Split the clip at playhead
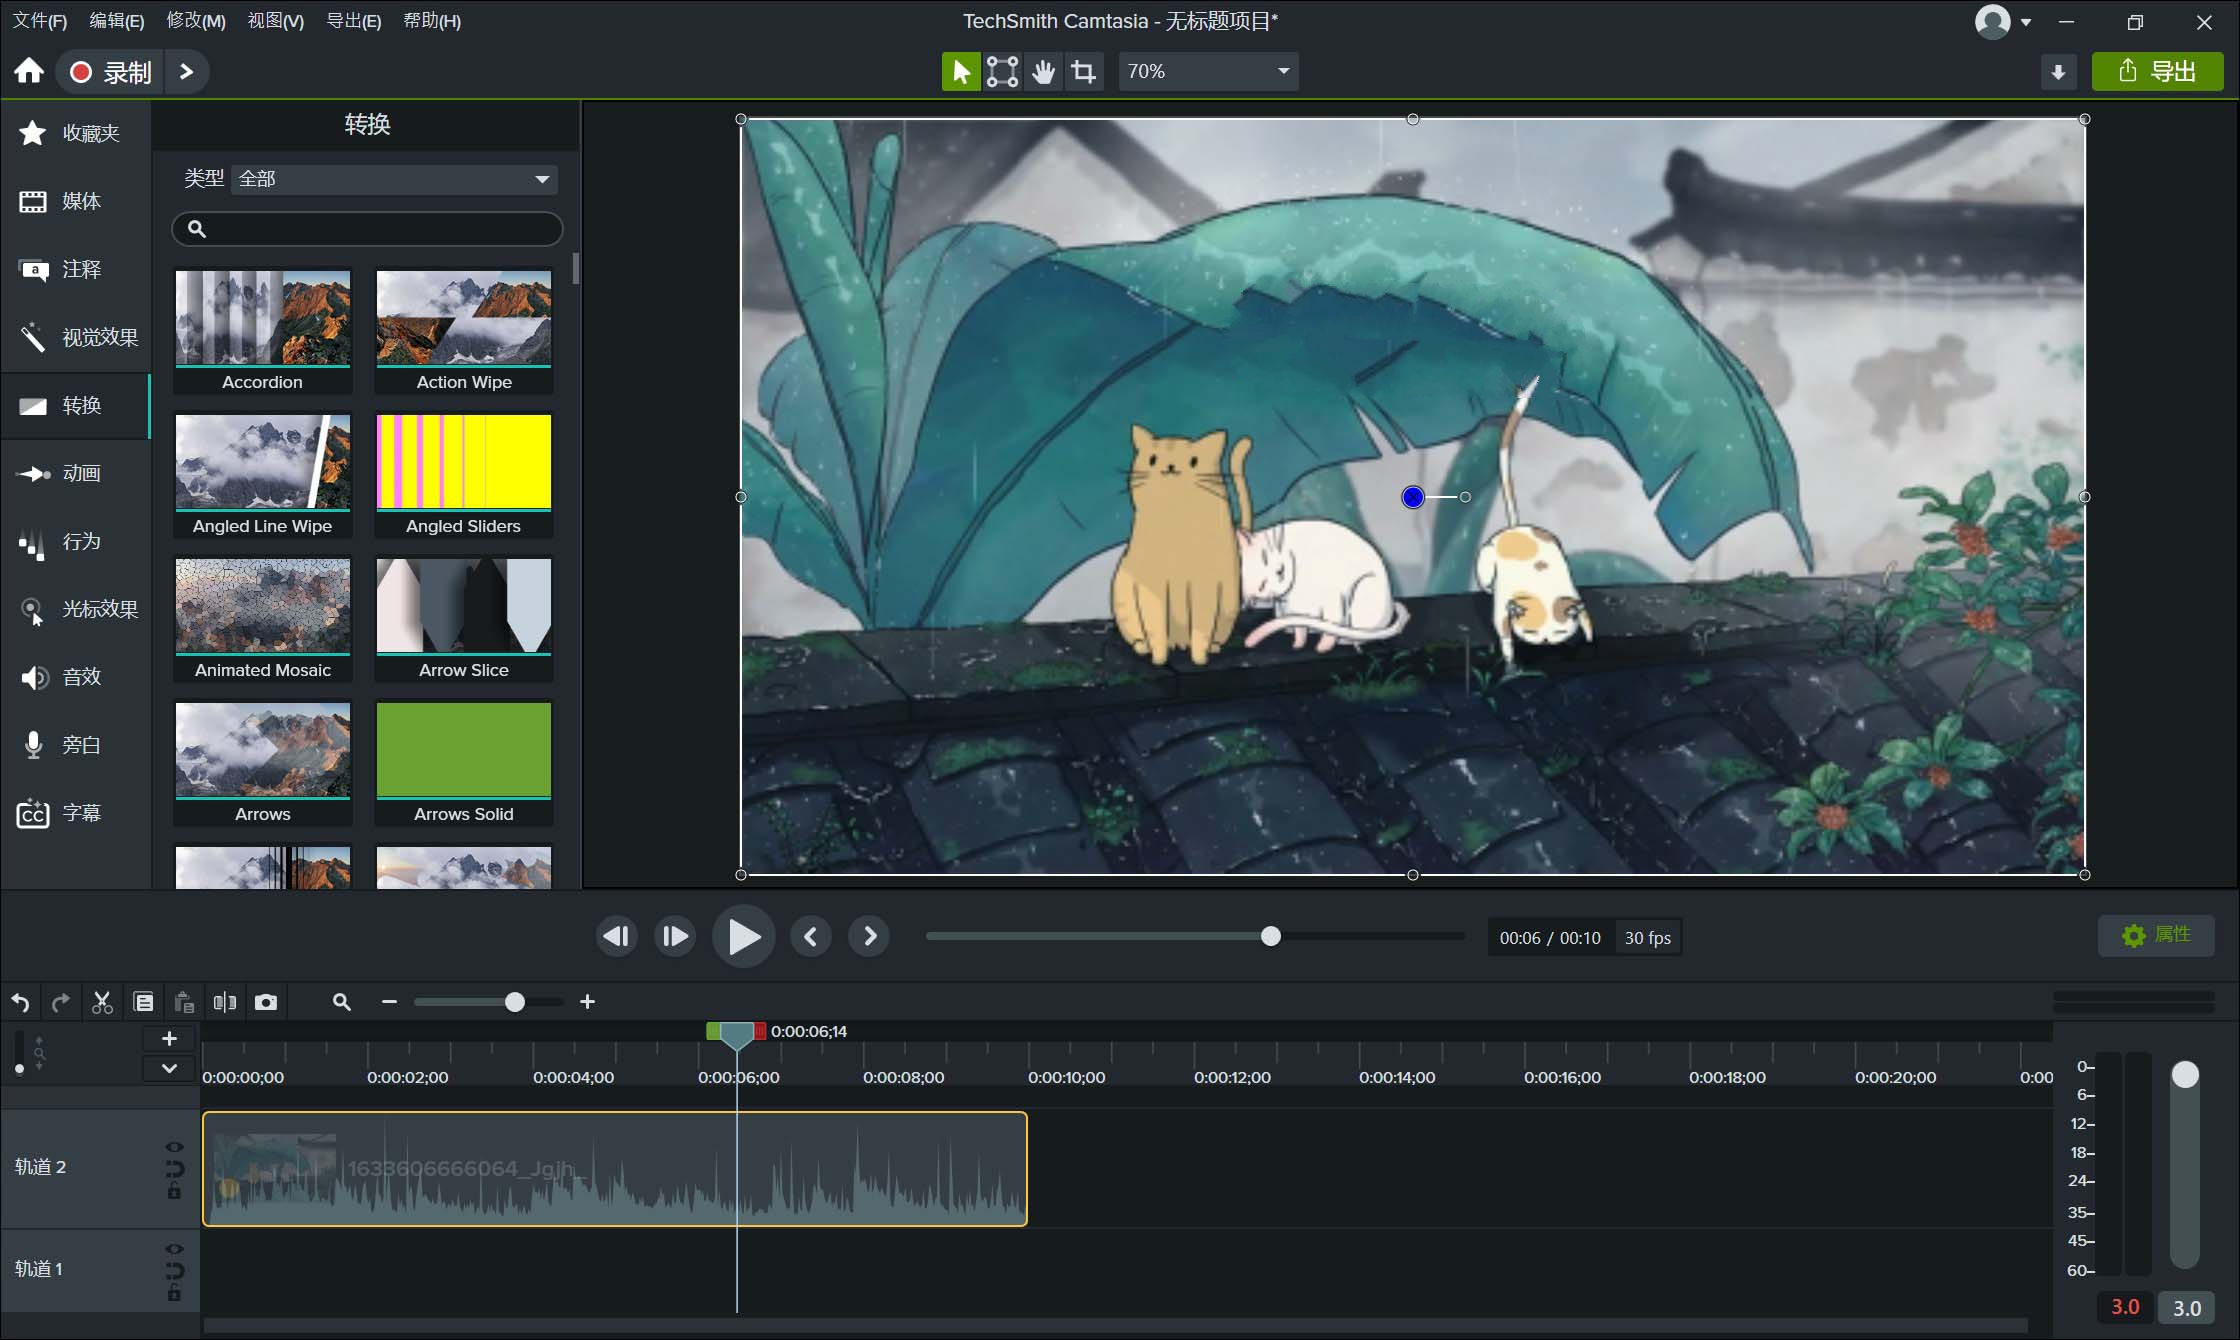Image resolution: width=2240 pixels, height=1340 pixels. pyautogui.click(x=225, y=1002)
